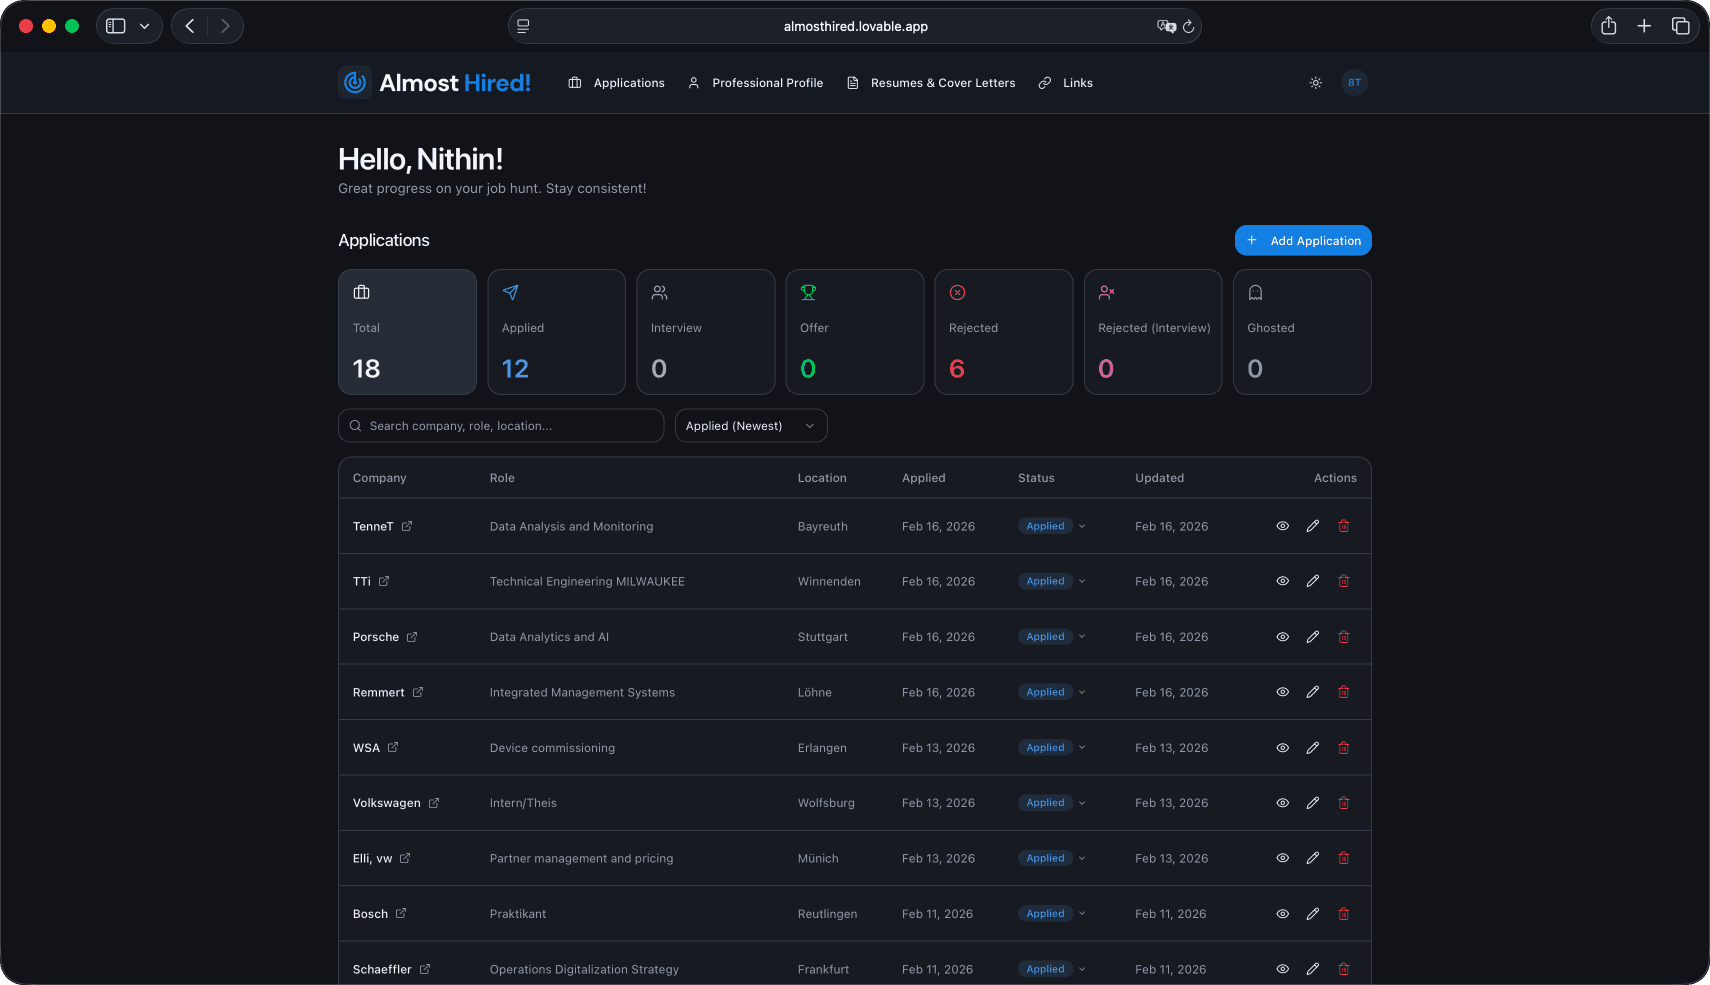View TTi application details via eye icon

1282,581
